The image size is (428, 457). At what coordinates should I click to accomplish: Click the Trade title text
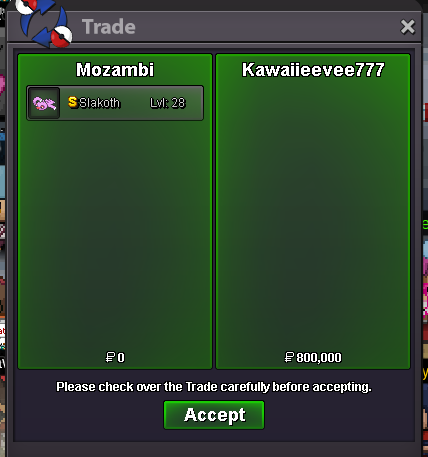(x=109, y=27)
